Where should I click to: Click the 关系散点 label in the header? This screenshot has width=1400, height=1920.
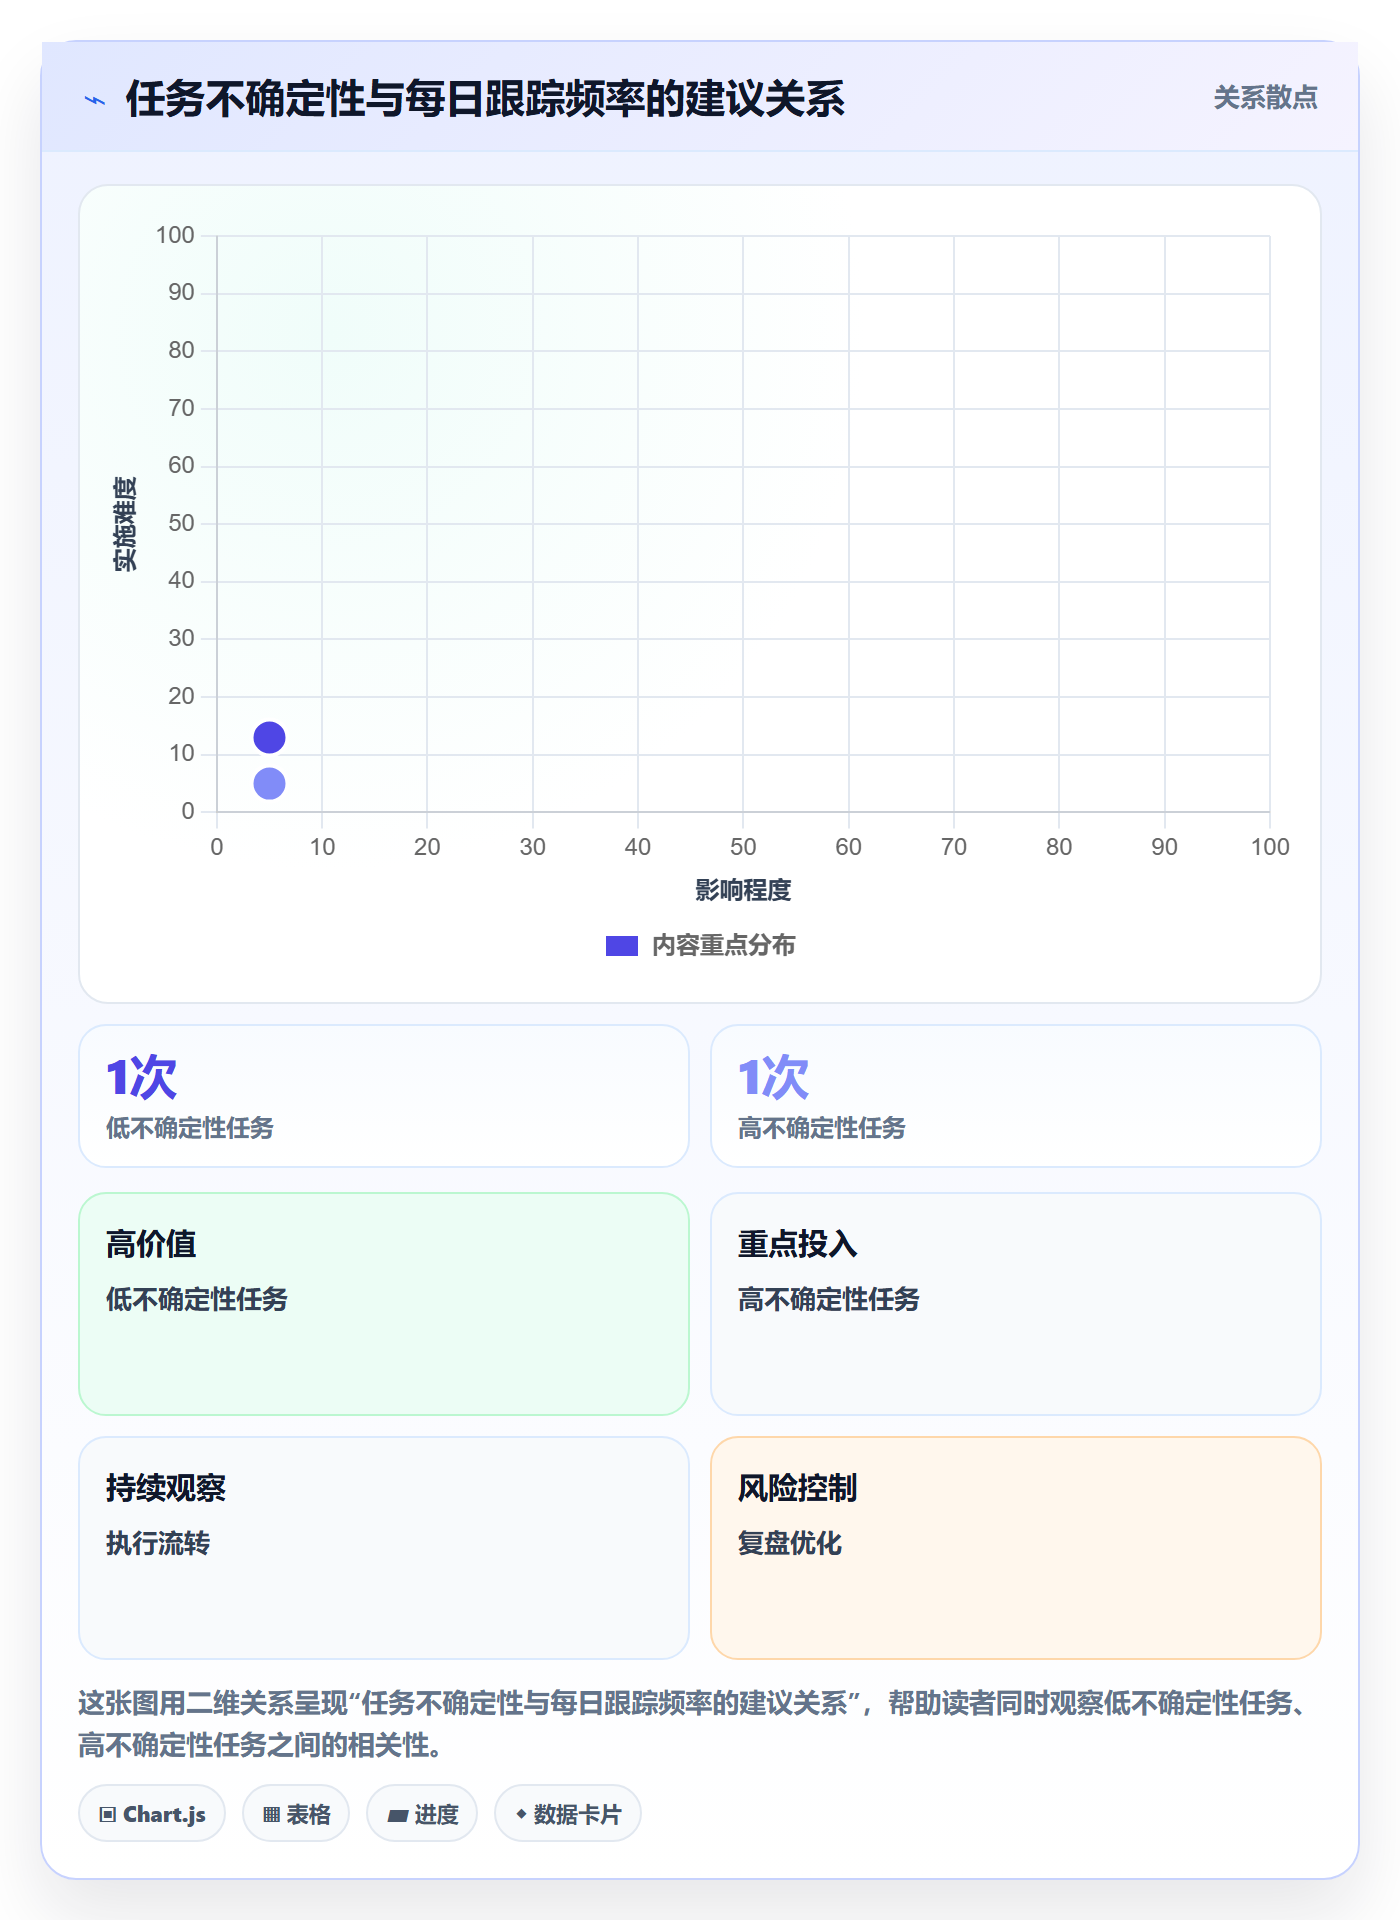[x=1265, y=98]
